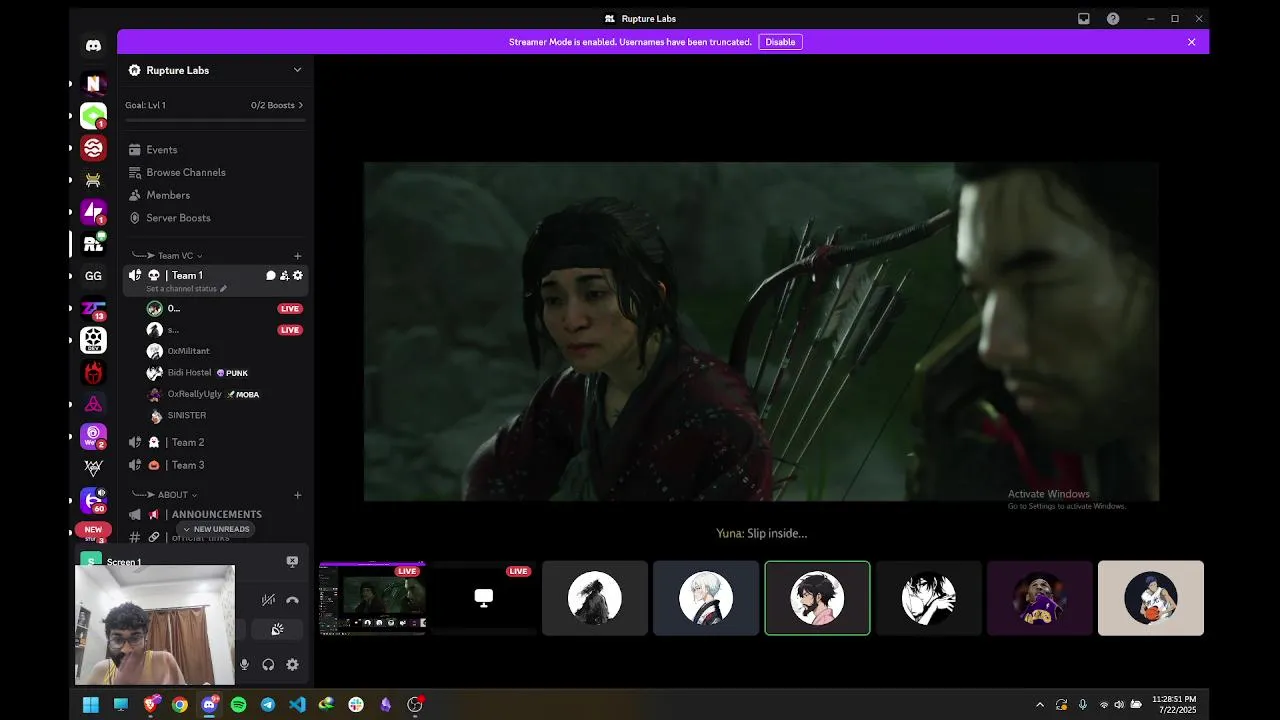Invite people to Team 1 channel
The height and width of the screenshot is (720, 1280).
point(284,275)
